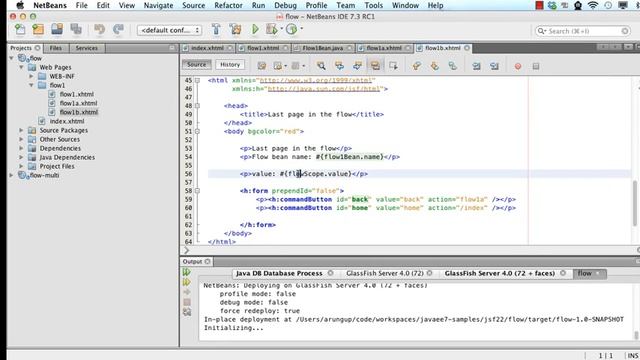Click Find Selection magnifier icon in editor
The width and height of the screenshot is (640, 360).
pyautogui.click(x=321, y=66)
